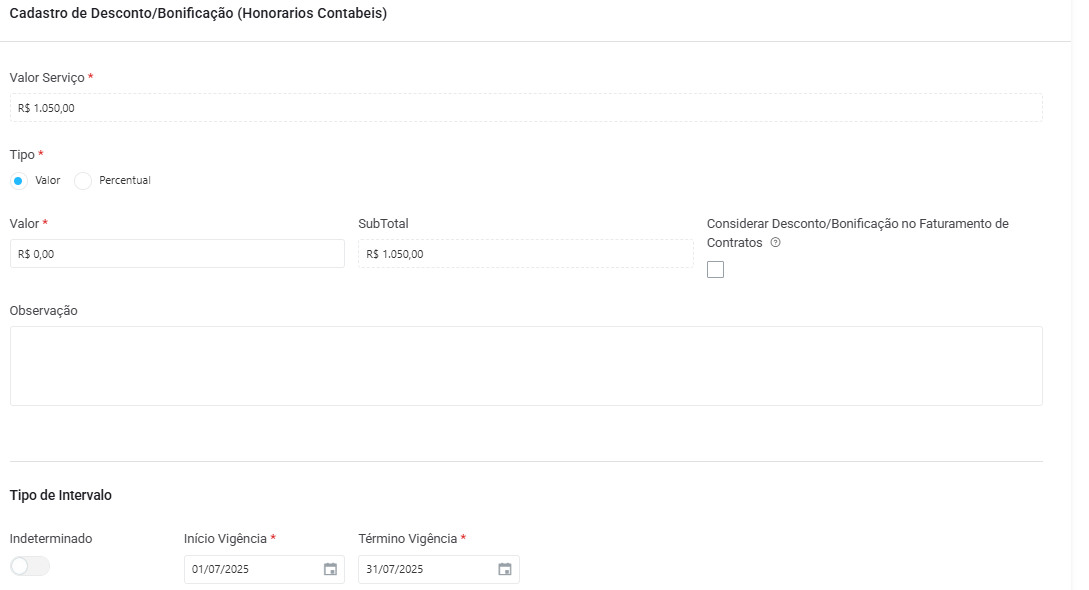Image resolution: width=1089 pixels, height=590 pixels.
Task: Click the help icon next to Contratos
Action: click(x=776, y=242)
